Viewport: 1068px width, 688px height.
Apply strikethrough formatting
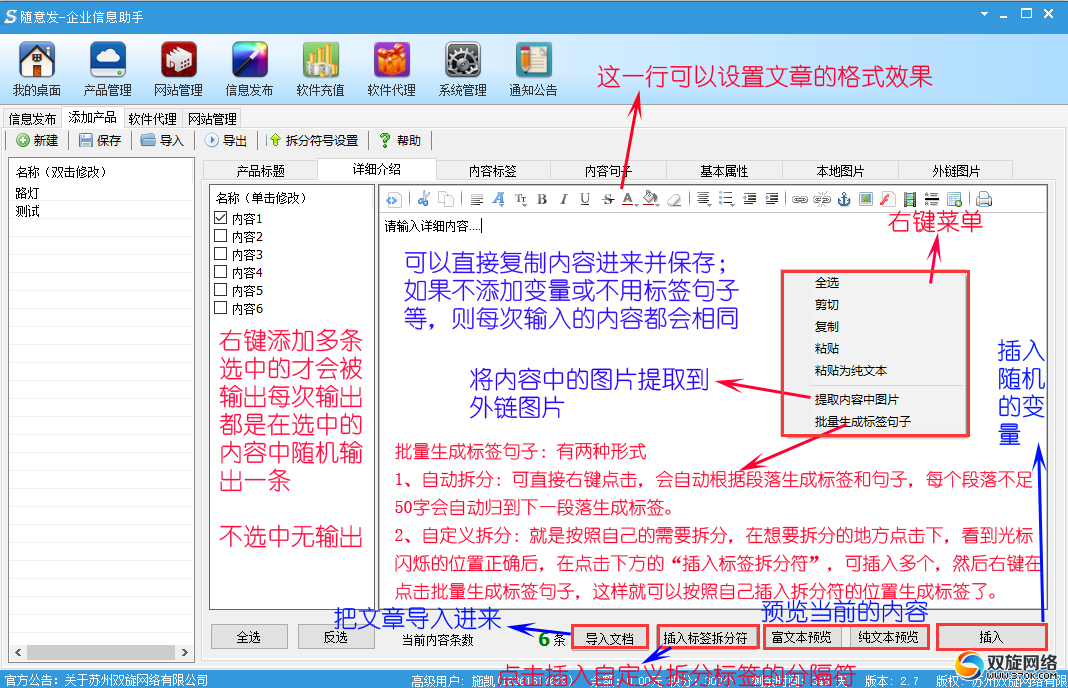(608, 199)
